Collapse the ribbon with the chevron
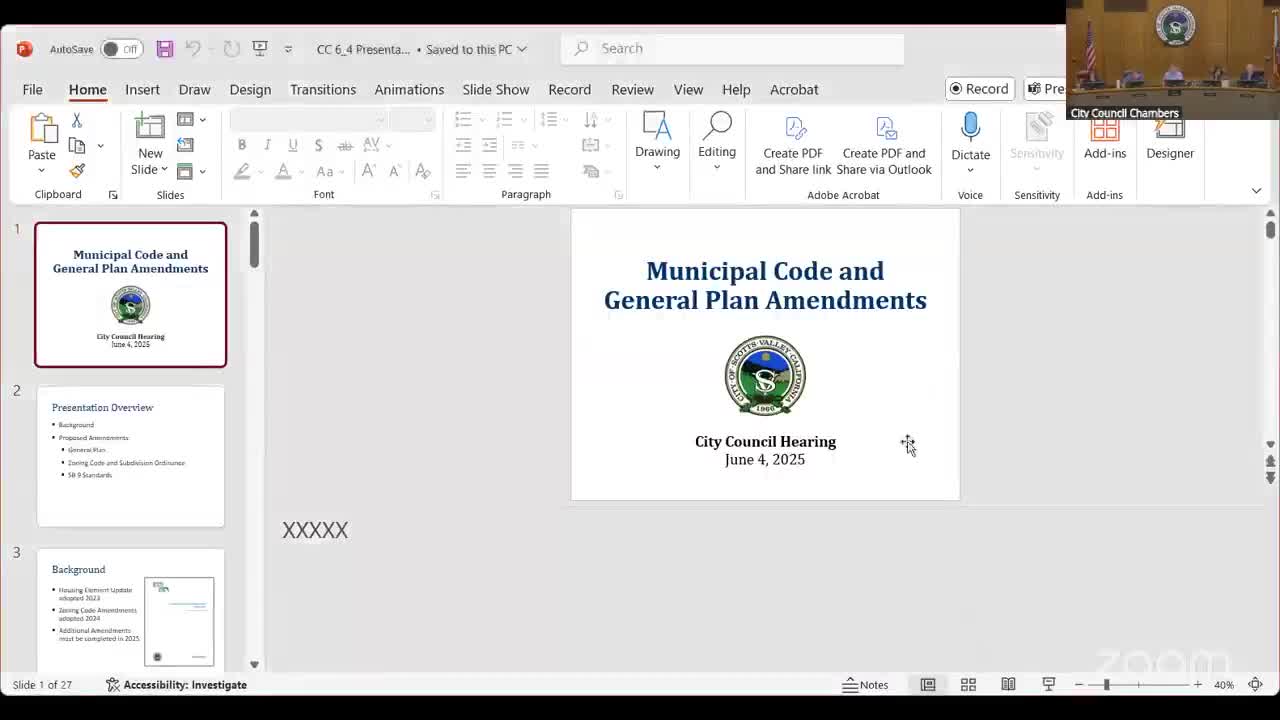Image resolution: width=1280 pixels, height=720 pixels. pyautogui.click(x=1256, y=191)
